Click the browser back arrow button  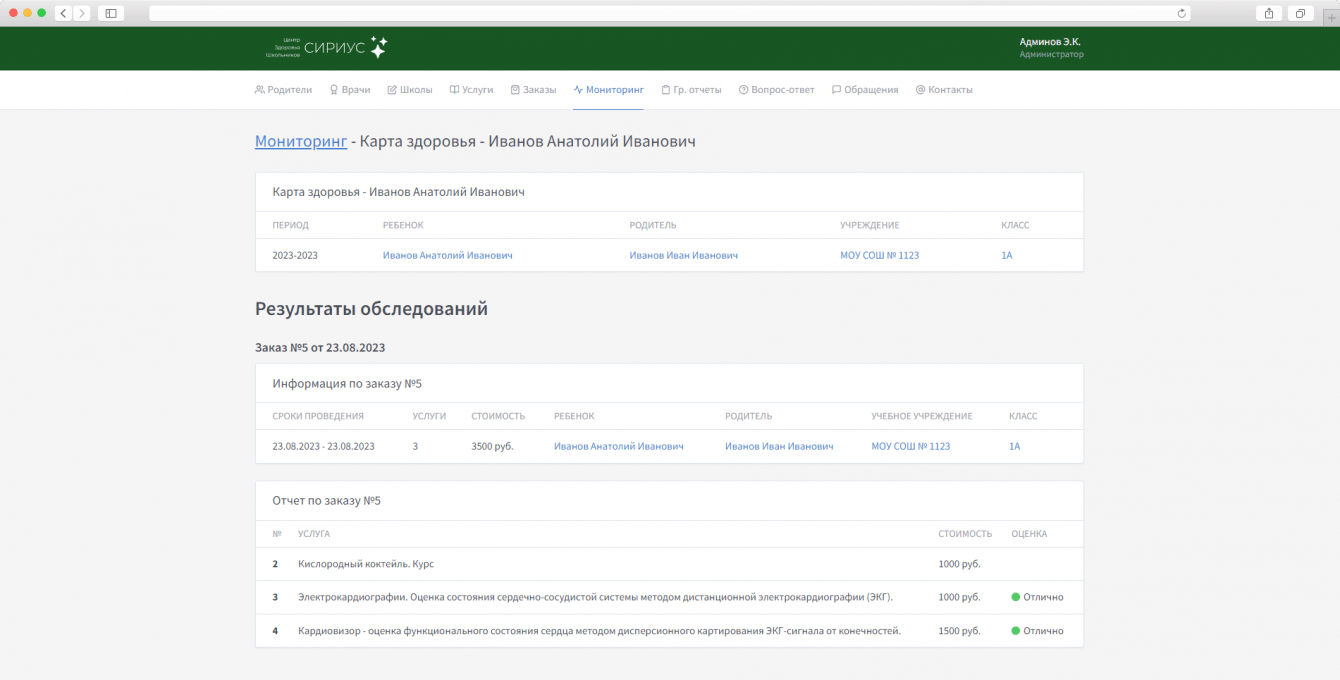[x=63, y=13]
